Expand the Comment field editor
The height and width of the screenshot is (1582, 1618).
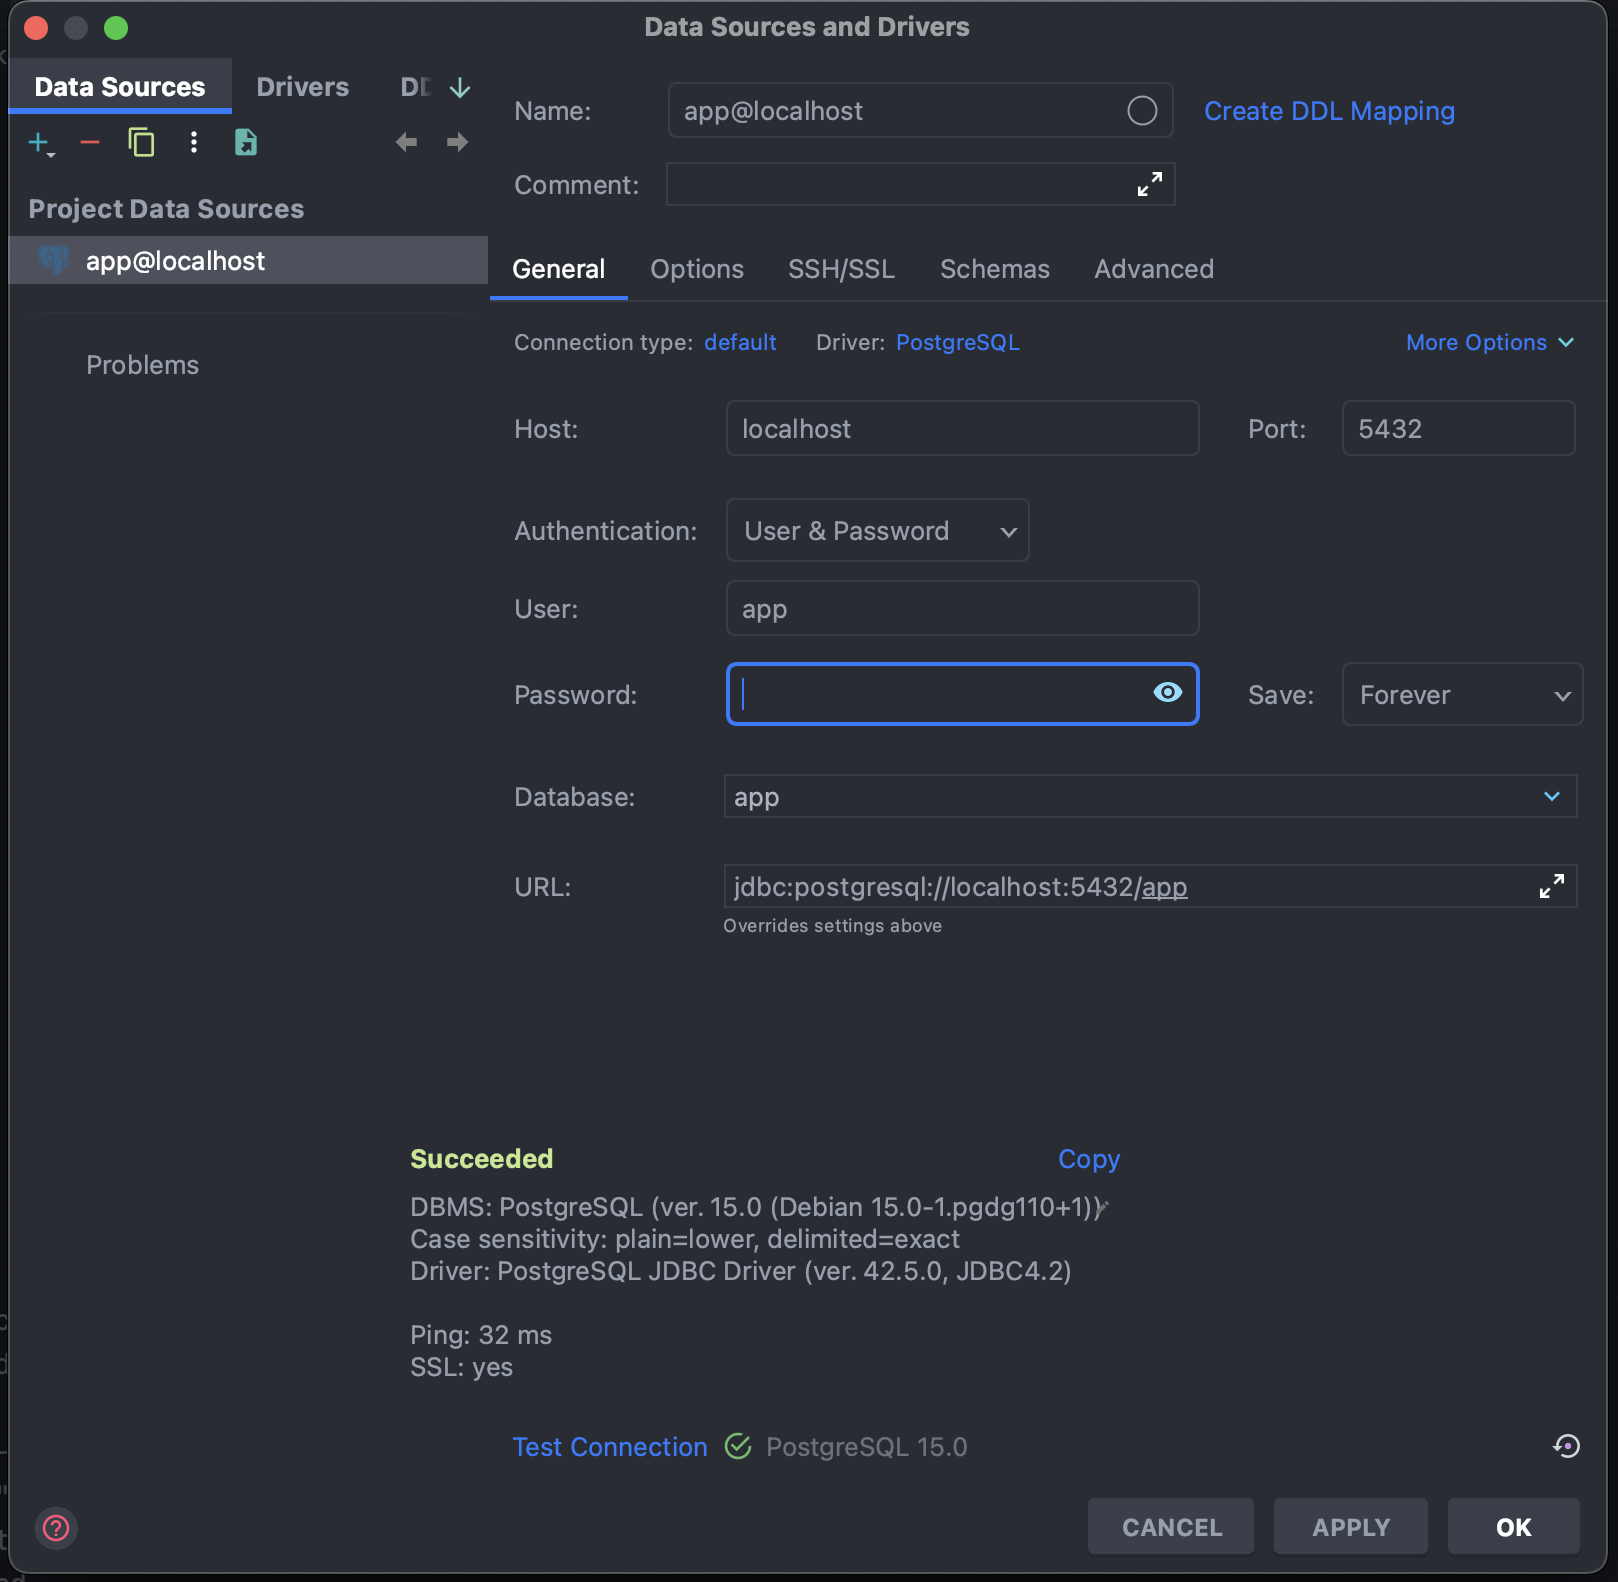tap(1150, 184)
